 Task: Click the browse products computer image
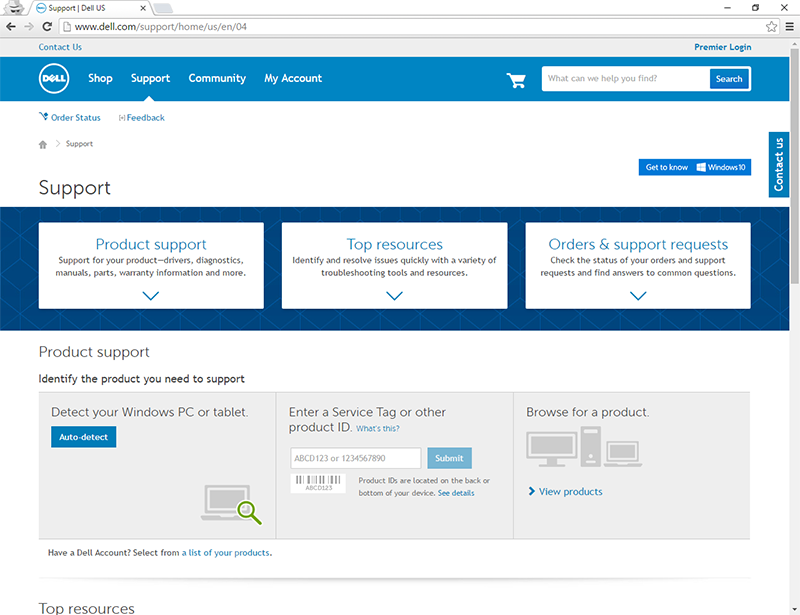[583, 451]
